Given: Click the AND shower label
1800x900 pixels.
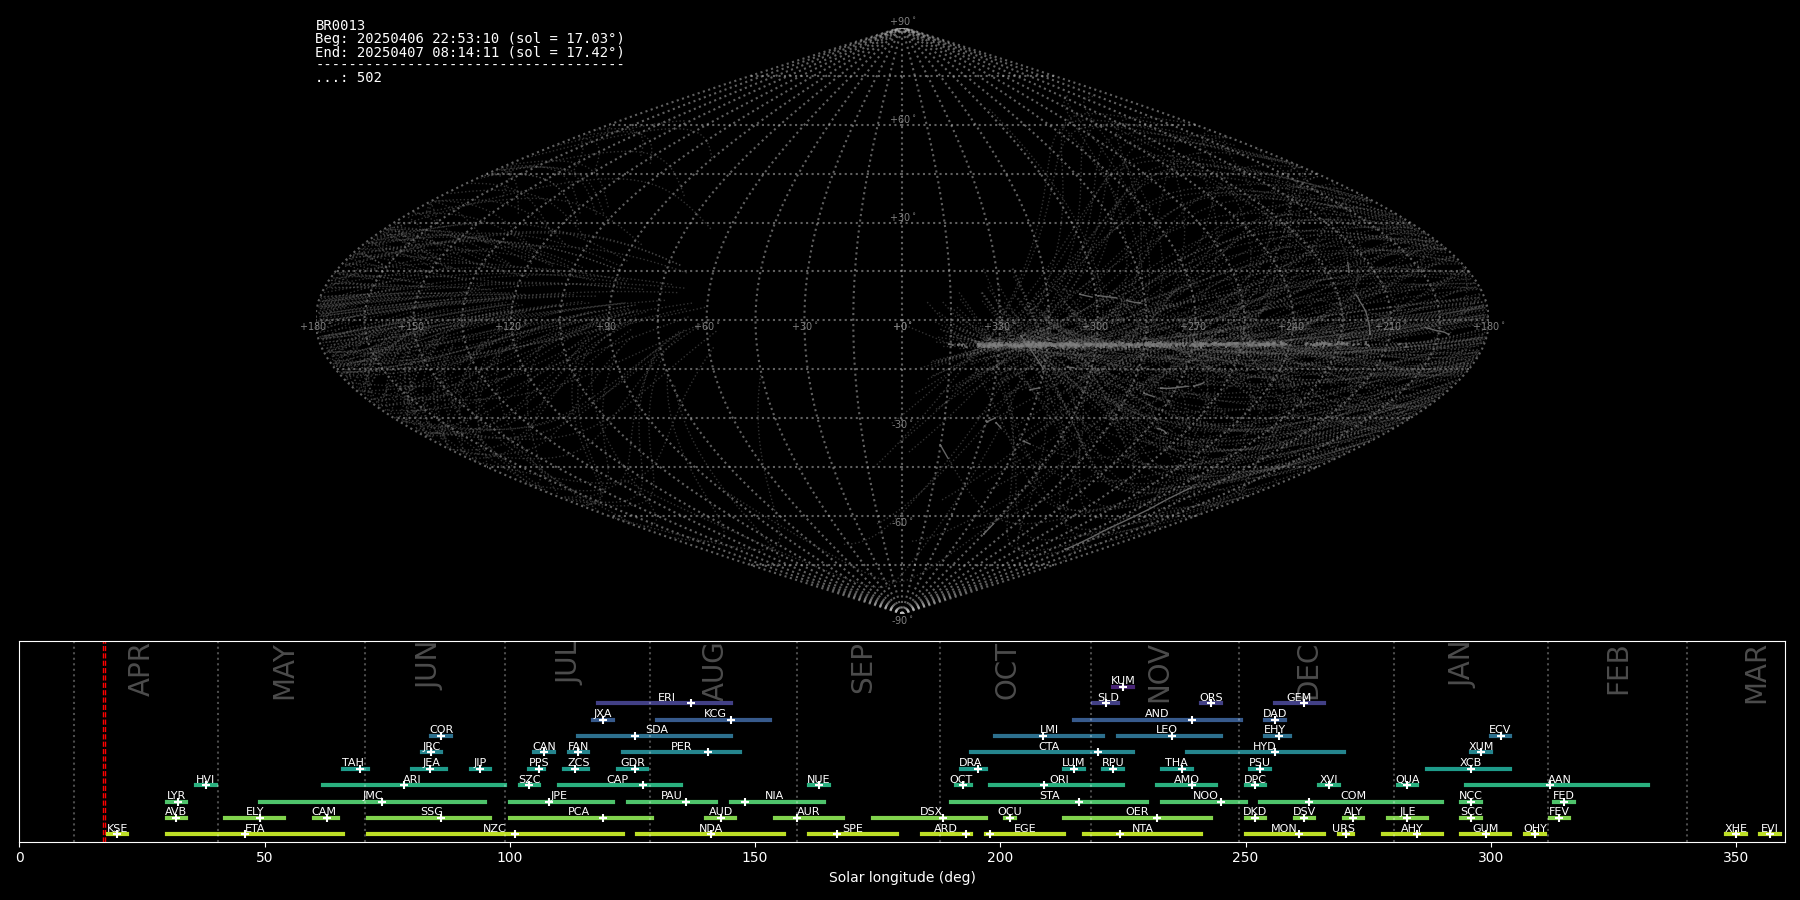Looking at the screenshot, I should (x=1156, y=714).
